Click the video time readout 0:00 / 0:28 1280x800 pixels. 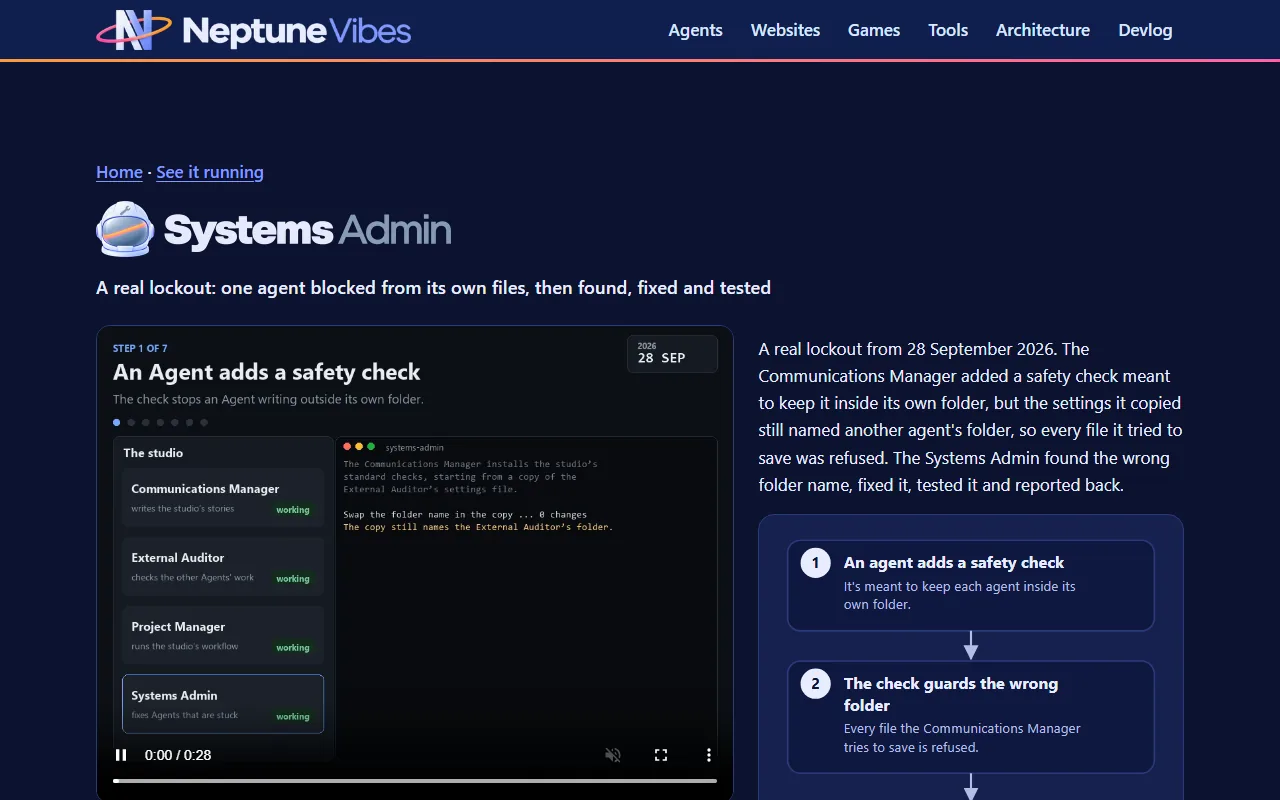click(178, 755)
